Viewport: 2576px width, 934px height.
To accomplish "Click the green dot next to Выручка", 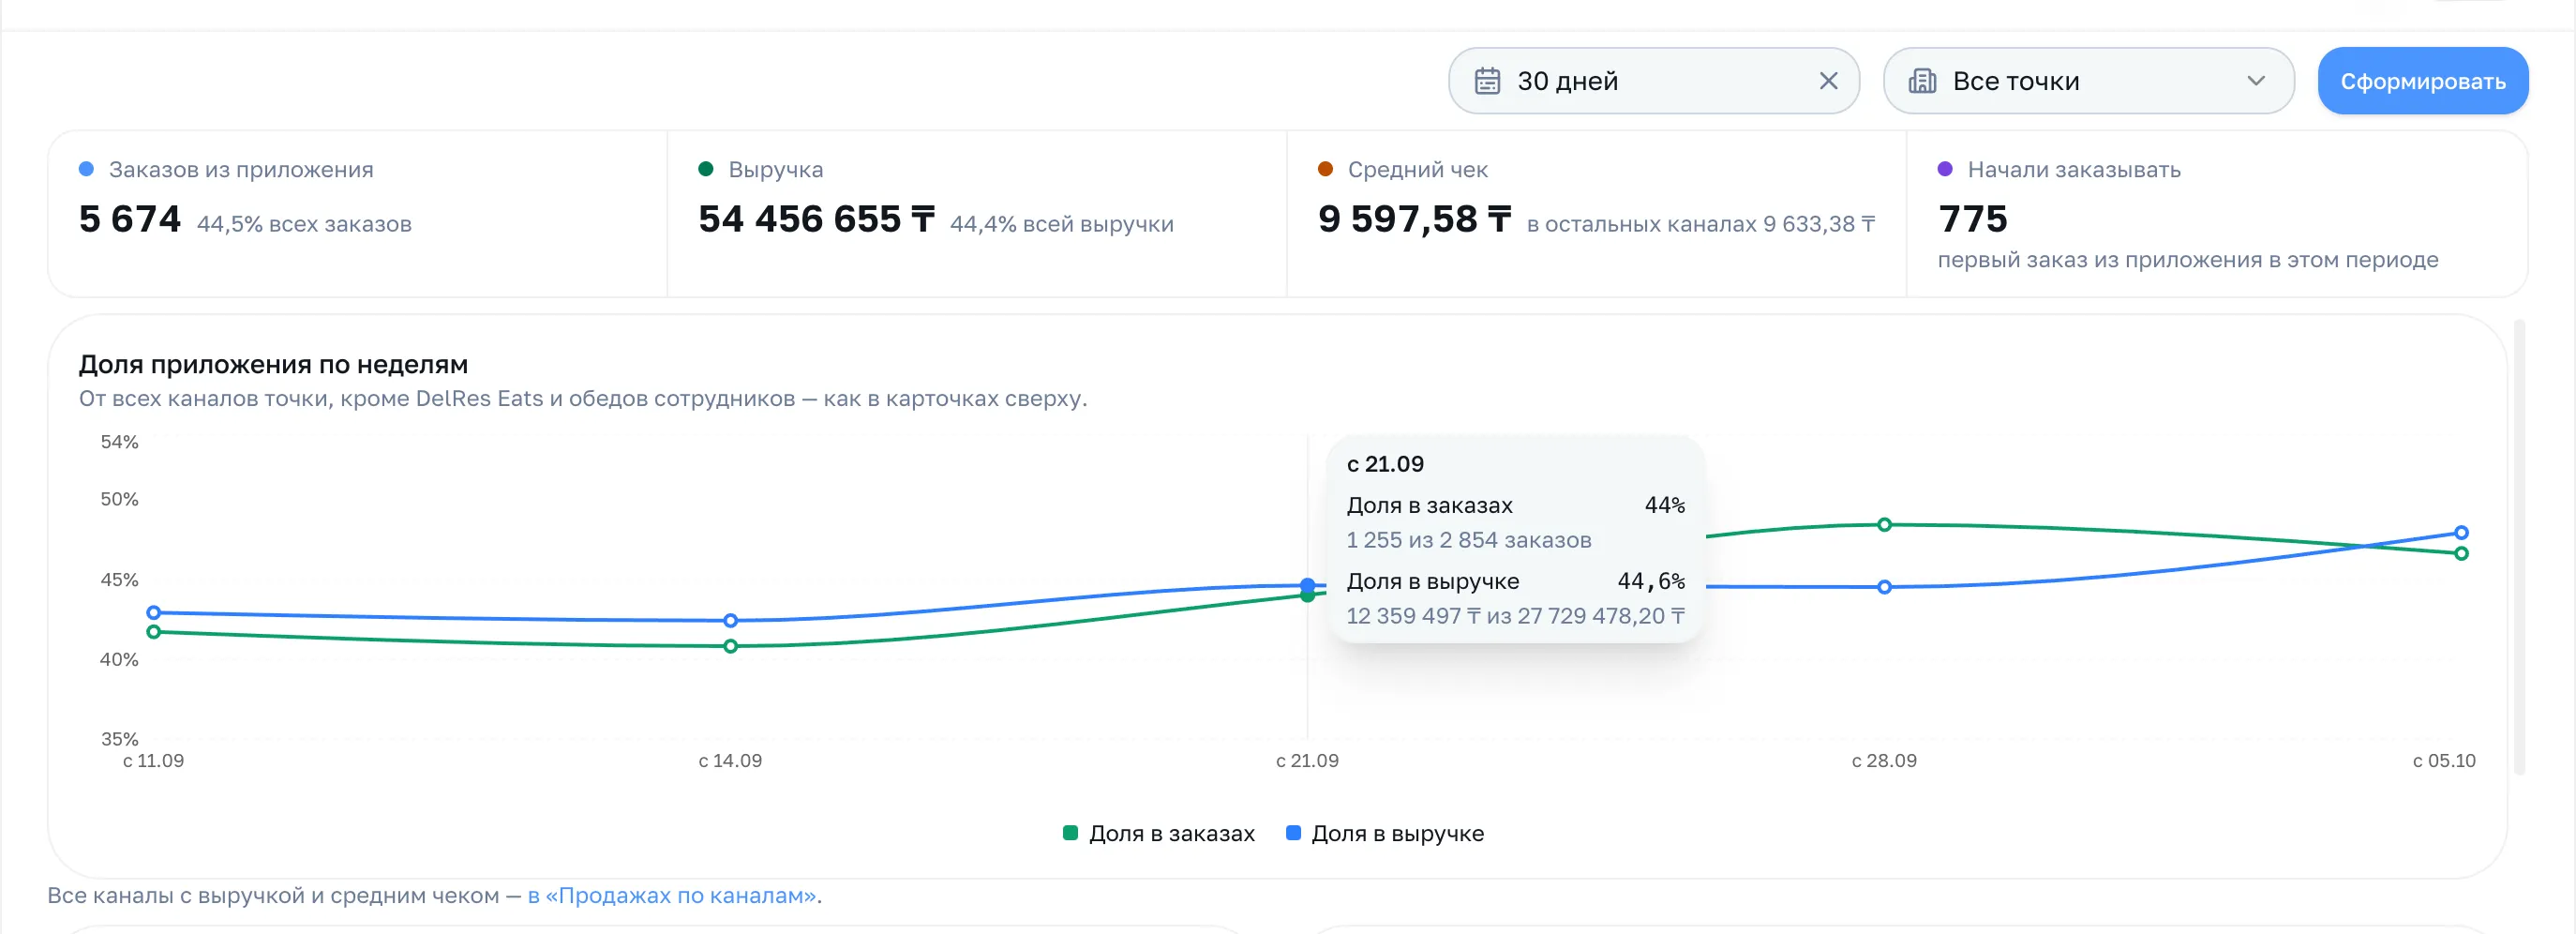I will [x=706, y=169].
